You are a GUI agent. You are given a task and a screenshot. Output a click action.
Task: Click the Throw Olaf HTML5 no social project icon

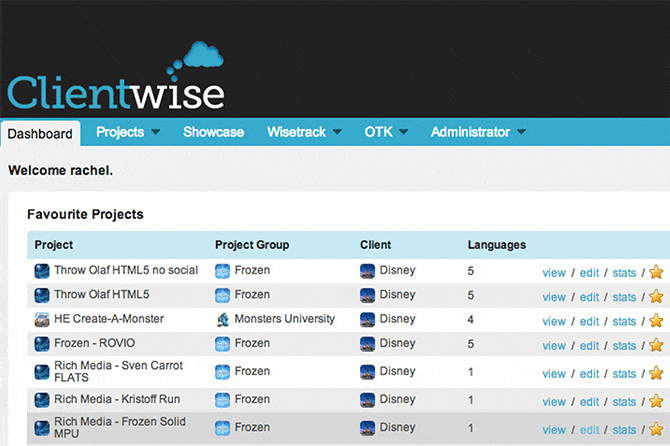tap(42, 271)
